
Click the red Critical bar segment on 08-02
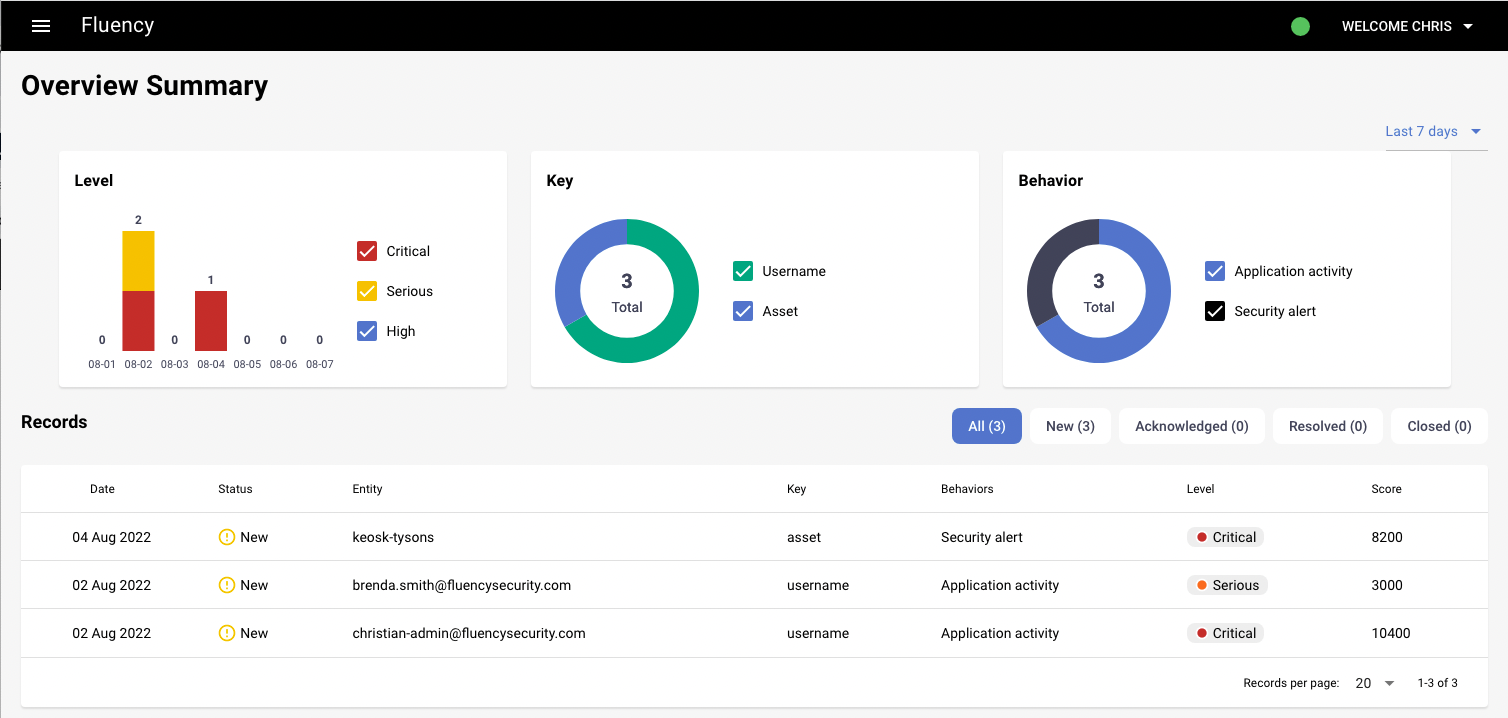(x=138, y=321)
